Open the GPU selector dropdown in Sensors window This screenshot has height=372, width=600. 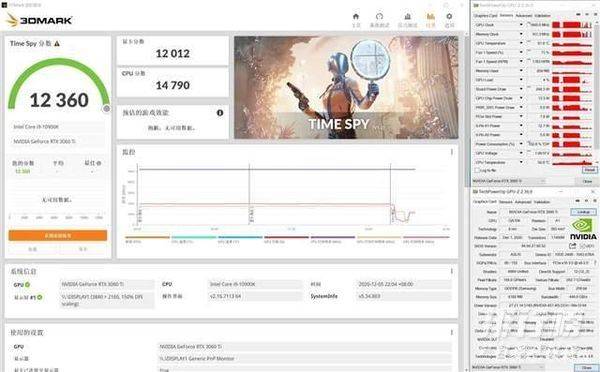coord(509,181)
